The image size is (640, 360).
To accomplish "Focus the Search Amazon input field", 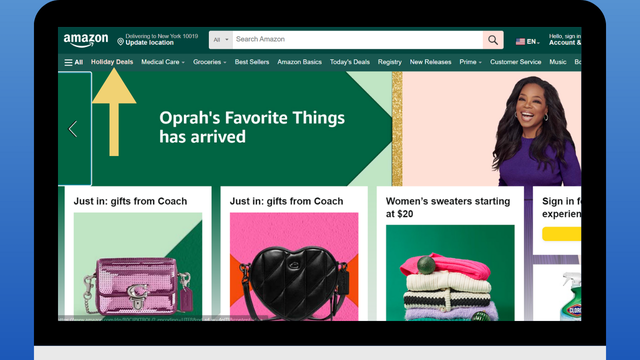I will click(358, 40).
